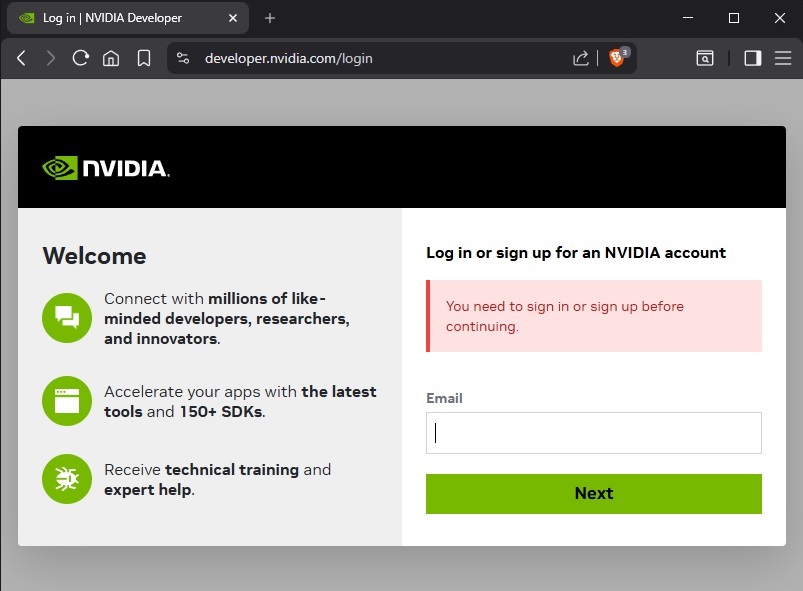The image size is (803, 591).
Task: Open site settings icon in address bar
Action: 183,58
